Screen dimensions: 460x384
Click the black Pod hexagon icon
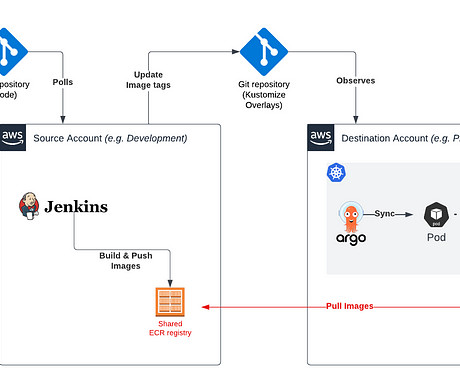click(x=436, y=214)
